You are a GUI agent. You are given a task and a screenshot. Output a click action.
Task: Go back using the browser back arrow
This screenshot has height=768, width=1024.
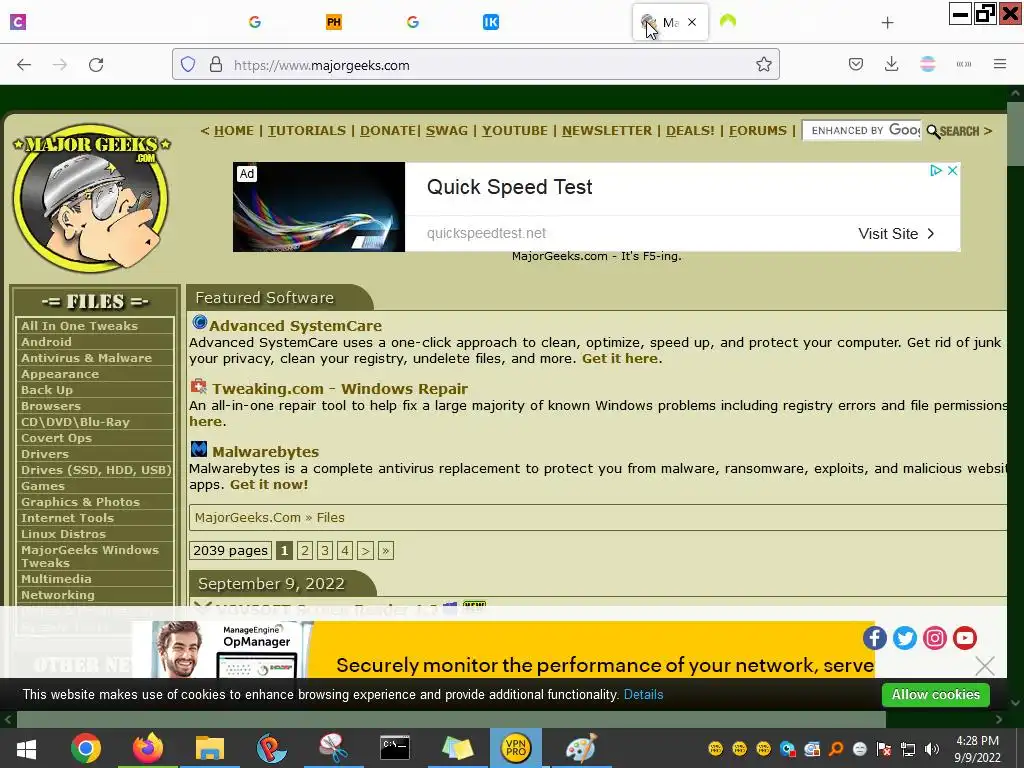point(24,65)
